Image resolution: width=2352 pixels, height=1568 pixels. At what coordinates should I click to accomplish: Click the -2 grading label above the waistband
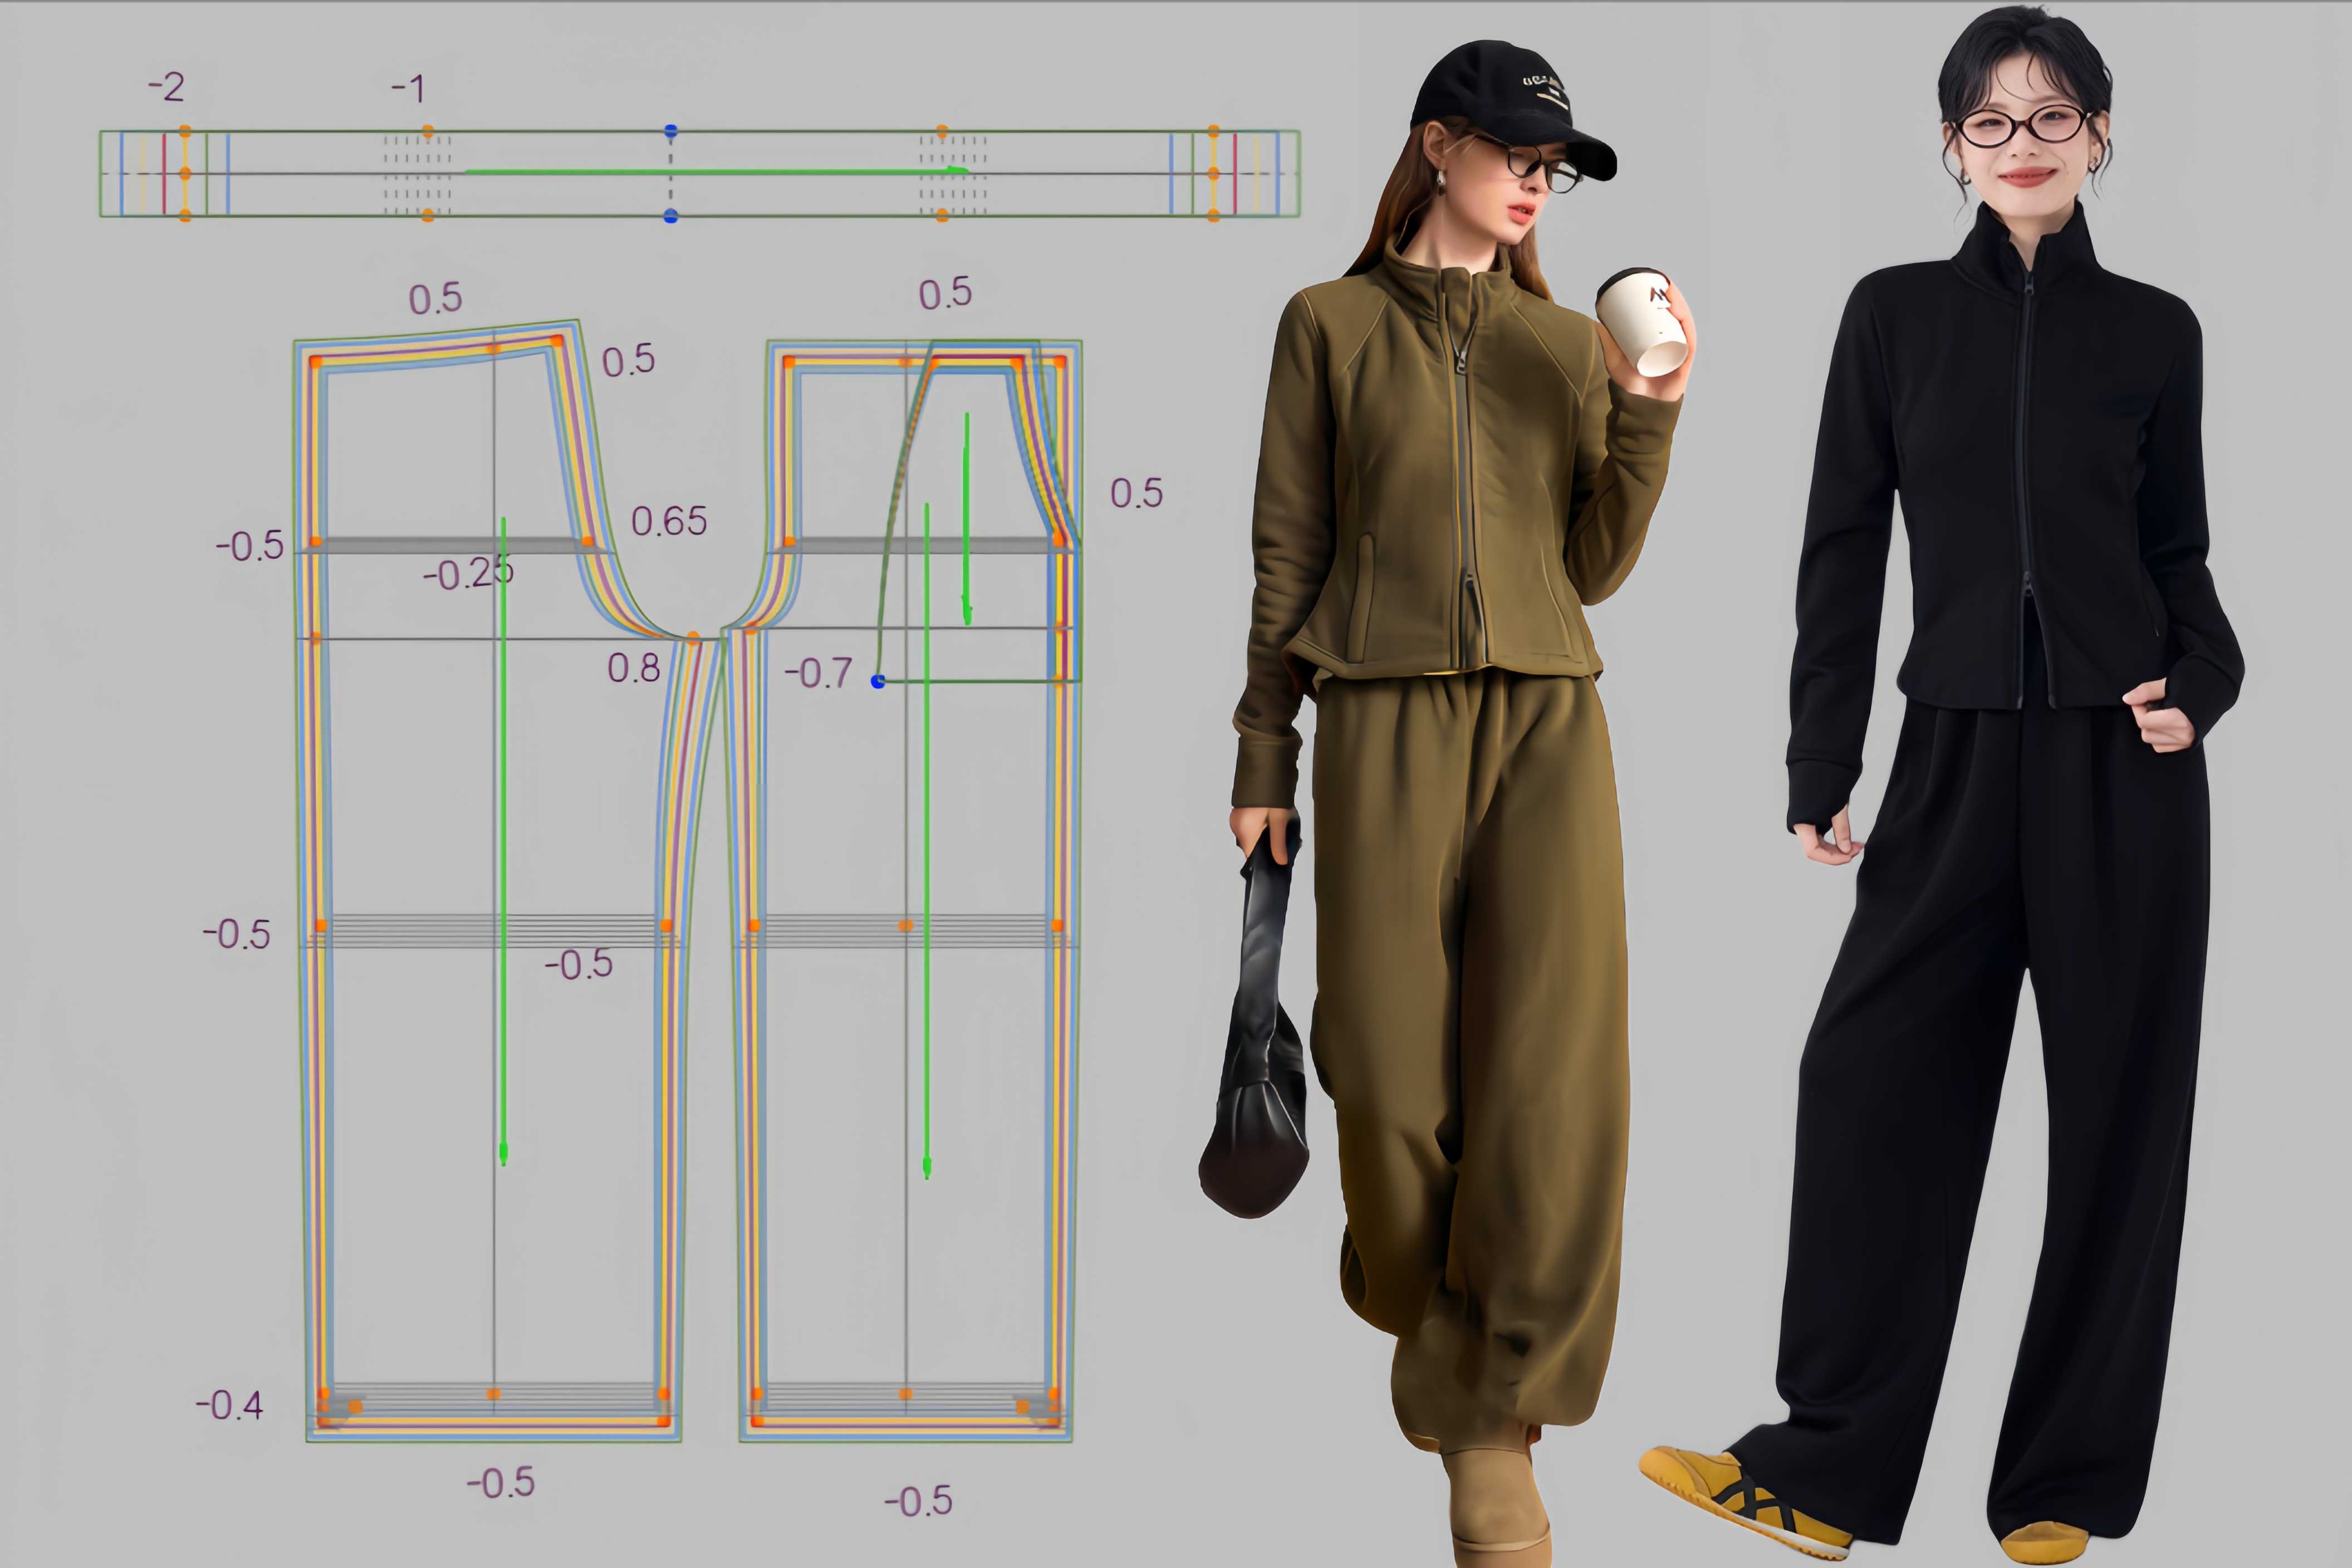(166, 87)
